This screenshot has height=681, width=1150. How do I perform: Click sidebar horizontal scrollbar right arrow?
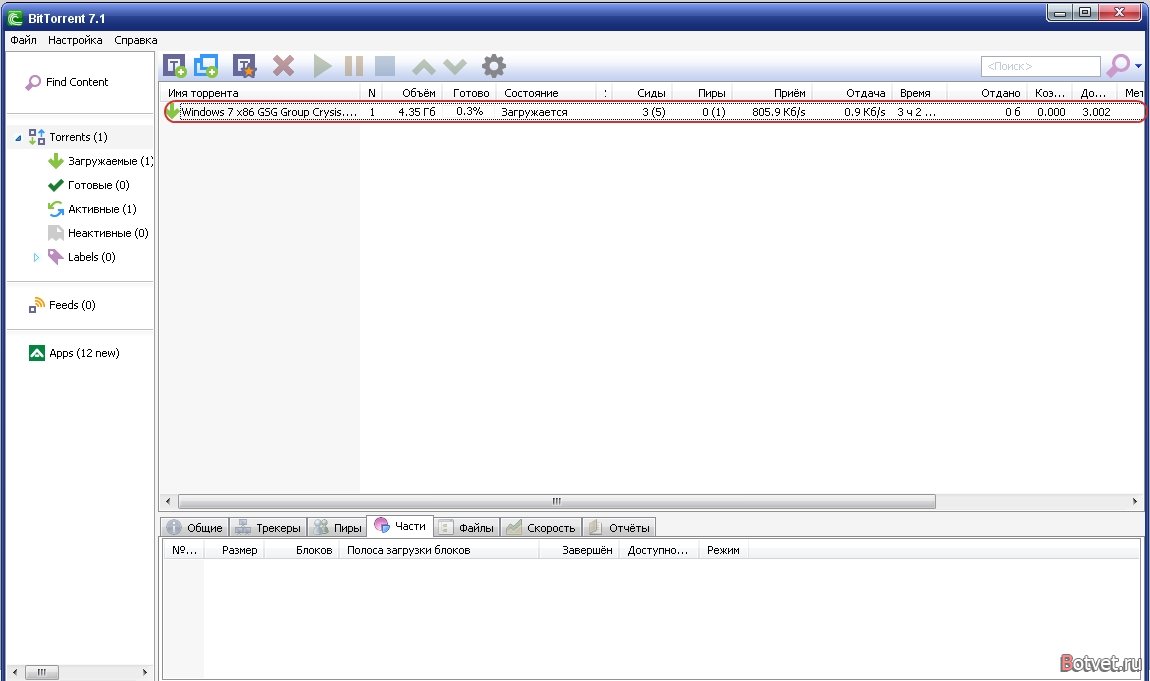(144, 672)
